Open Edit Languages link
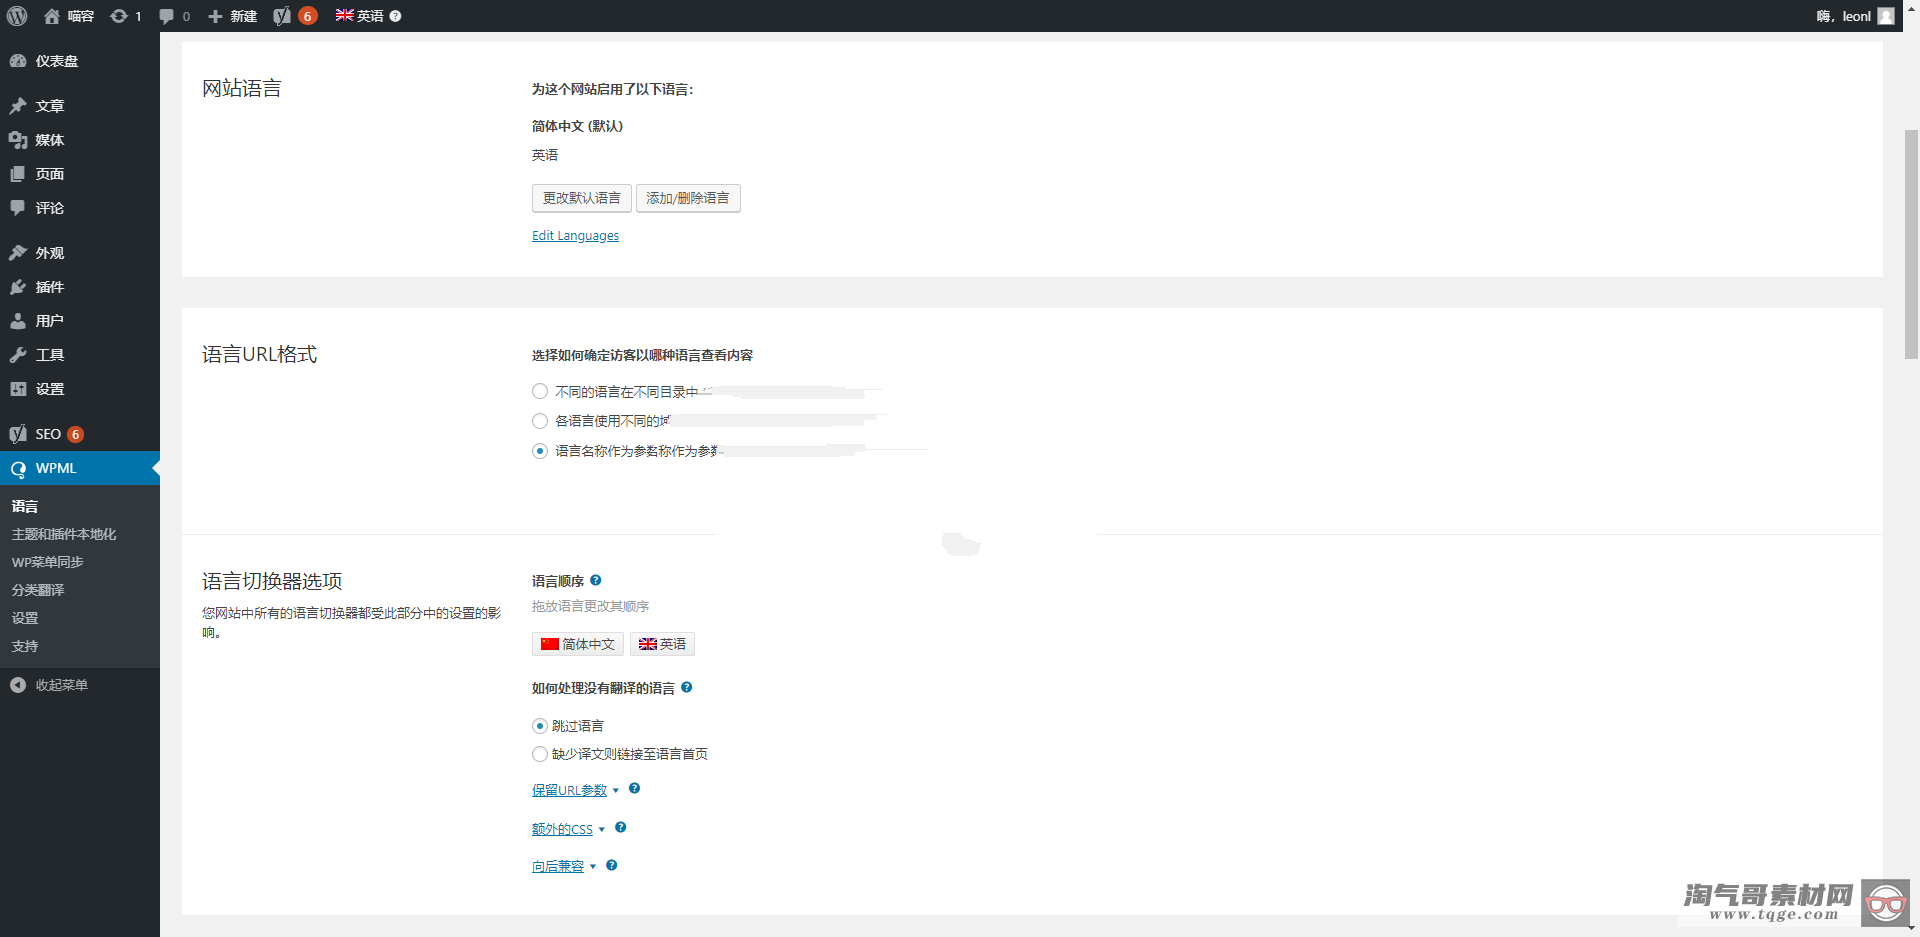Image resolution: width=1920 pixels, height=937 pixels. click(x=575, y=236)
